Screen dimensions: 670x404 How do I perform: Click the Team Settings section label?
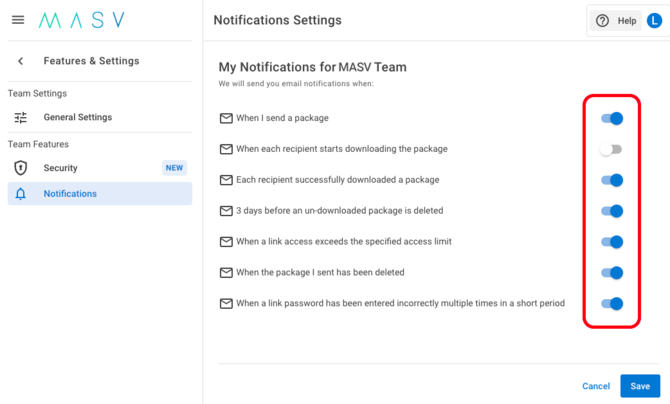point(37,94)
